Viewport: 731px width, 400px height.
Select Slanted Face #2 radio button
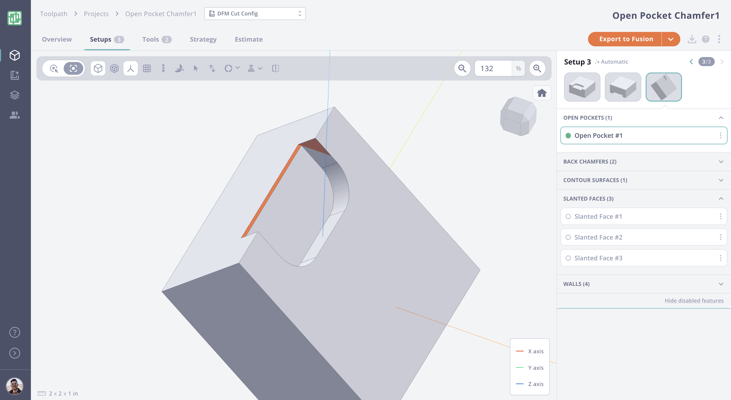568,238
